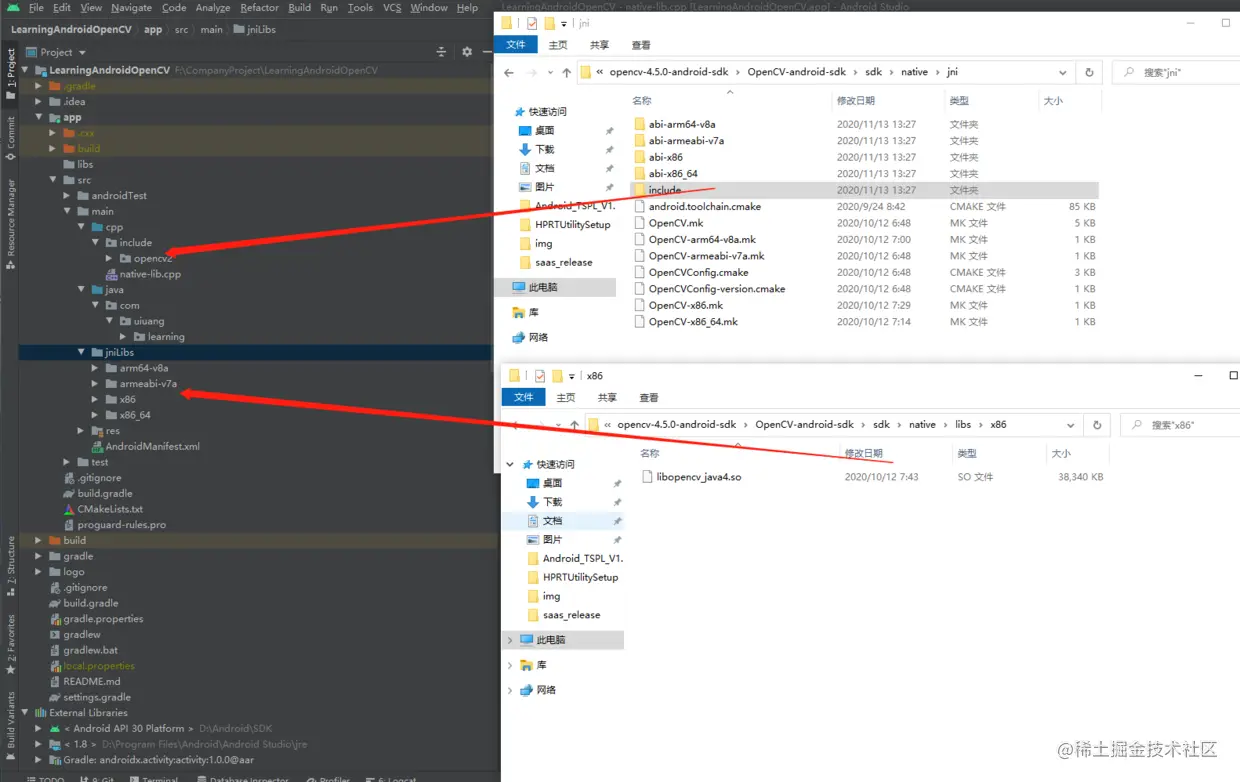Open address history dropdown in jni Explorer
The width and height of the screenshot is (1240, 782).
(x=1065, y=72)
